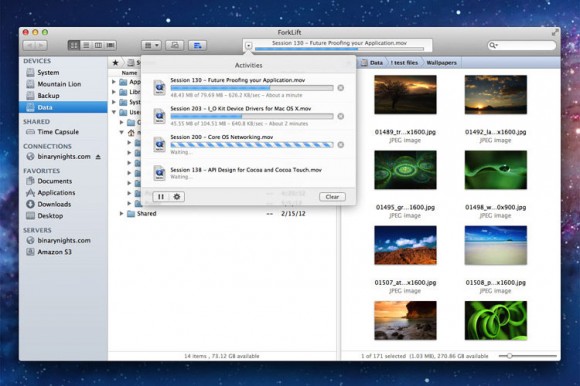The image size is (580, 386).
Task: Sort by the Name column header
Action: pyautogui.click(x=129, y=73)
